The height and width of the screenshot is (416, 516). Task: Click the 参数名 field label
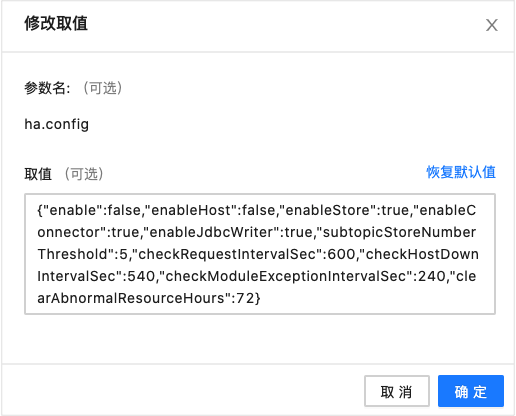click(47, 88)
